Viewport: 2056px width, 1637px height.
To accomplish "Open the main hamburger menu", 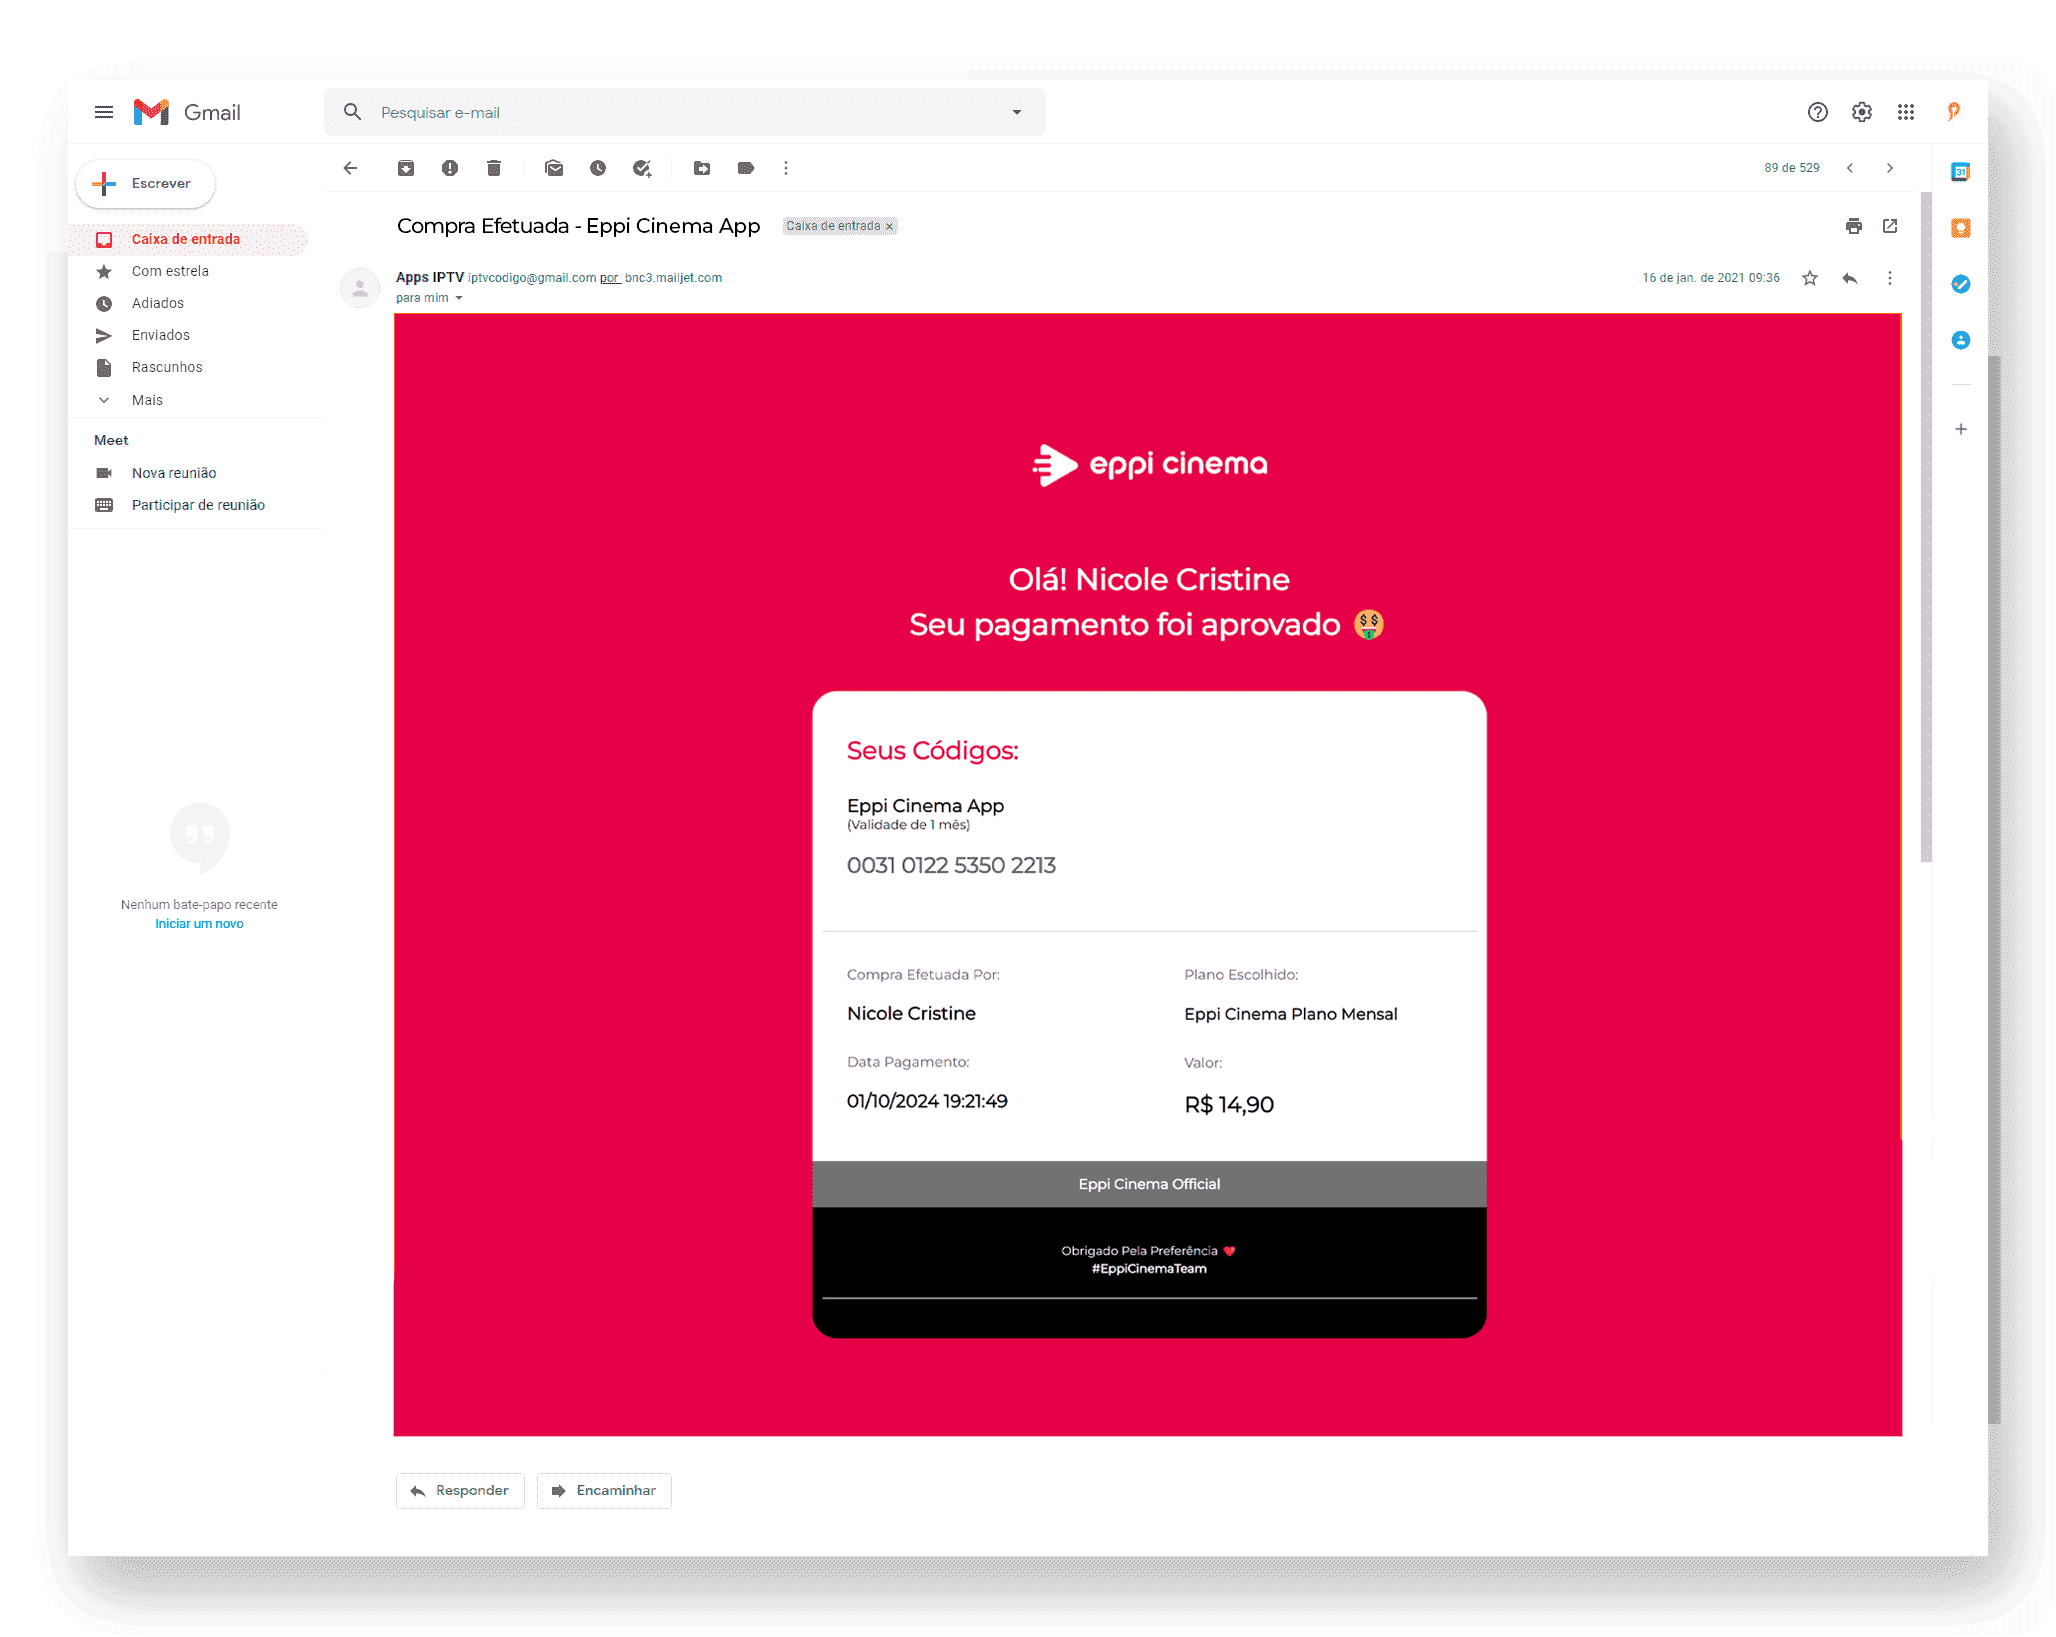I will coord(104,112).
